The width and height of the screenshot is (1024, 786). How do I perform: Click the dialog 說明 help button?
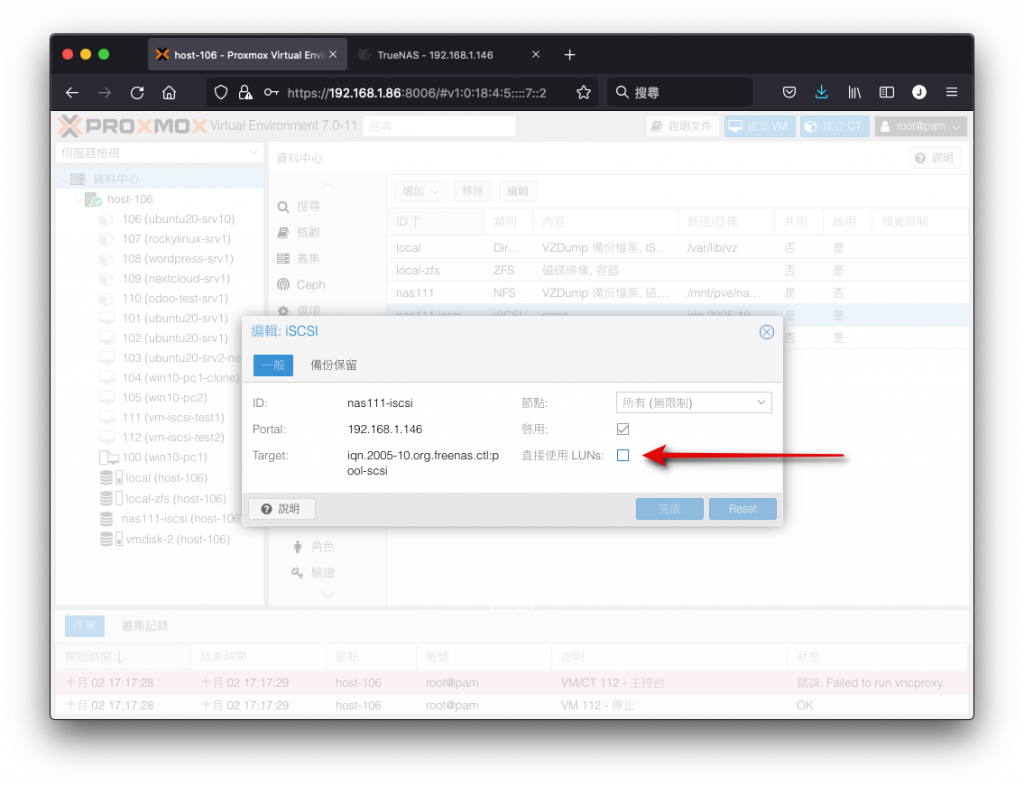(x=281, y=509)
